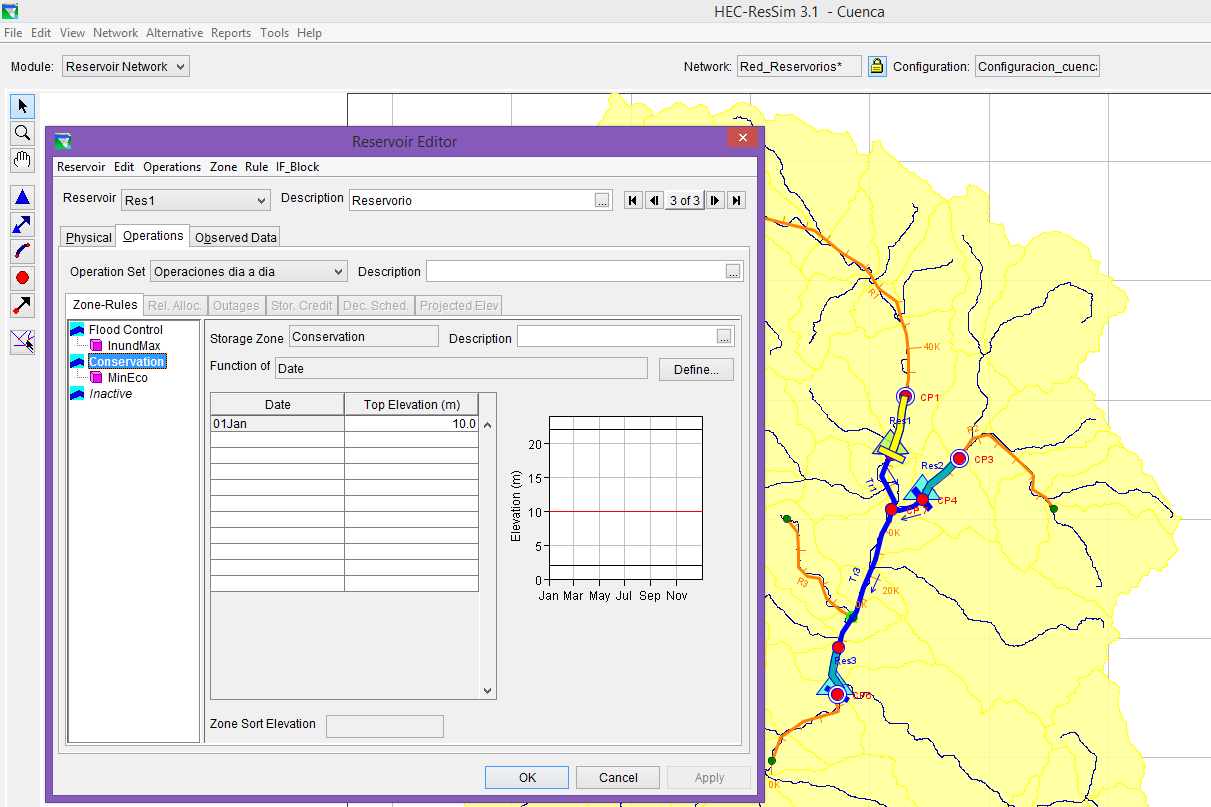The width and height of the screenshot is (1211, 807).
Task: Open the editor's Zone menu
Action: click(x=223, y=167)
